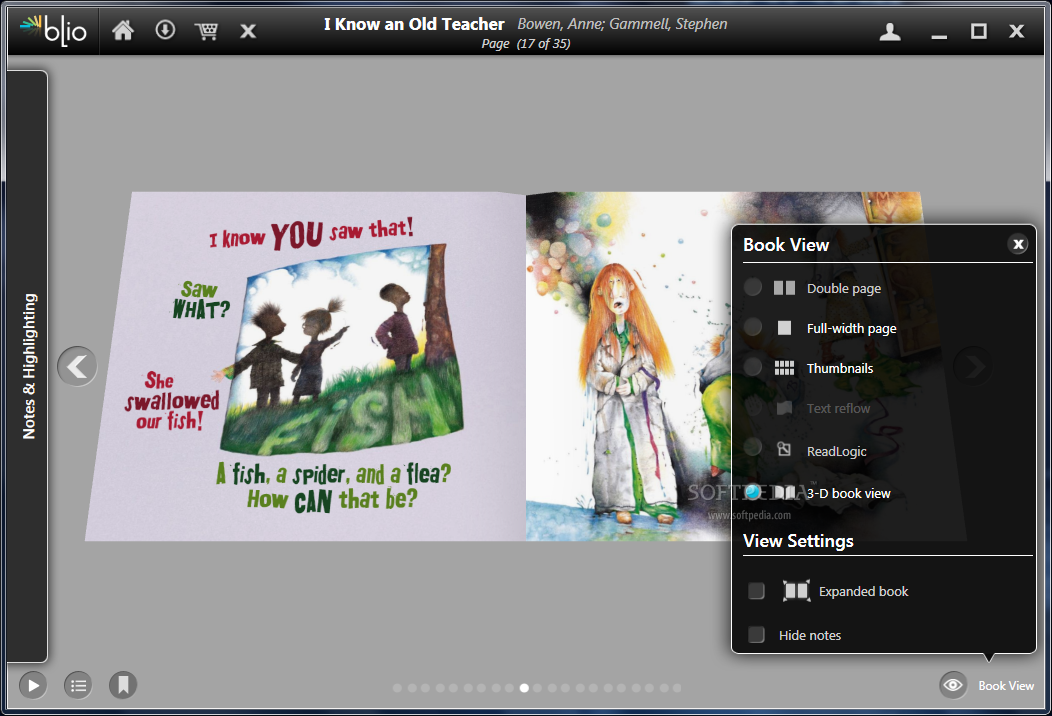
Task: Click the Expanded book icon
Action: tap(796, 591)
